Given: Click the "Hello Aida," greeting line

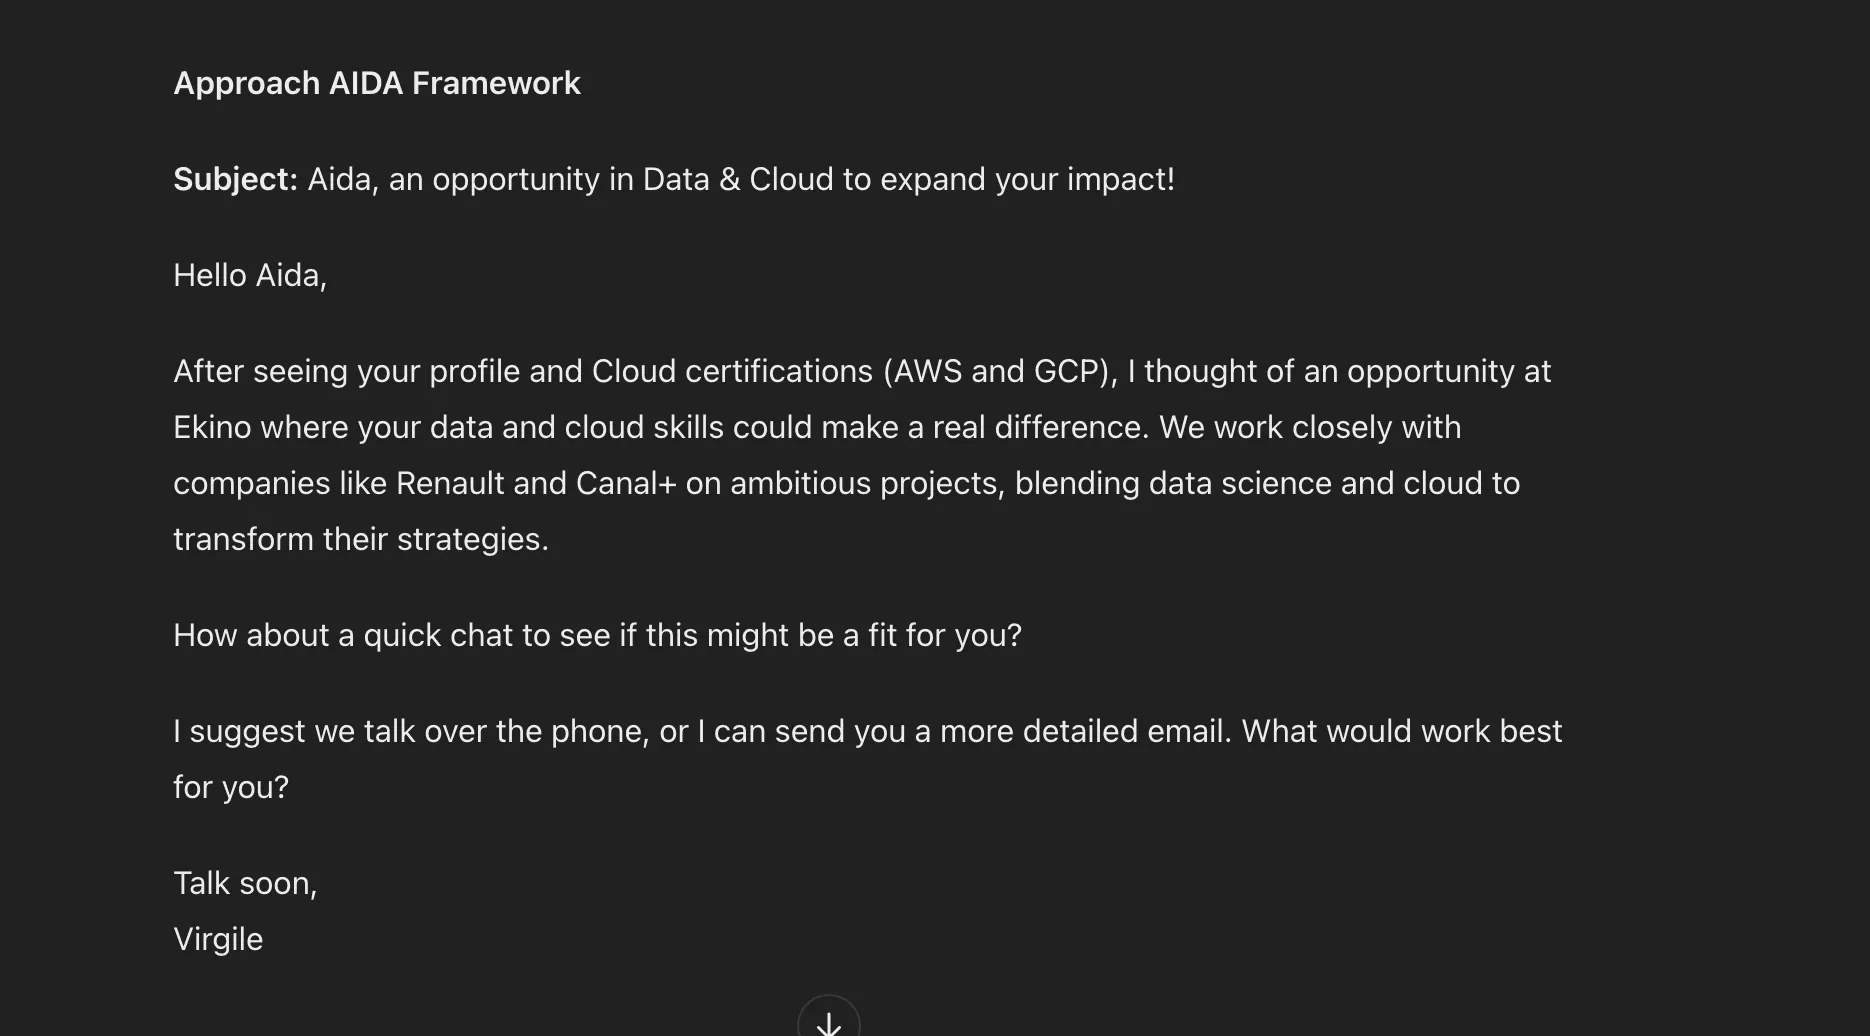Looking at the screenshot, I should pyautogui.click(x=249, y=275).
